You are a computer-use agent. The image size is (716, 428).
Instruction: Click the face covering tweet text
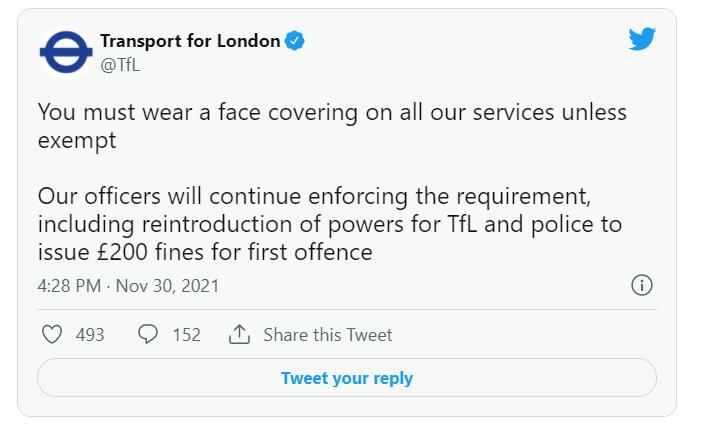(332, 126)
